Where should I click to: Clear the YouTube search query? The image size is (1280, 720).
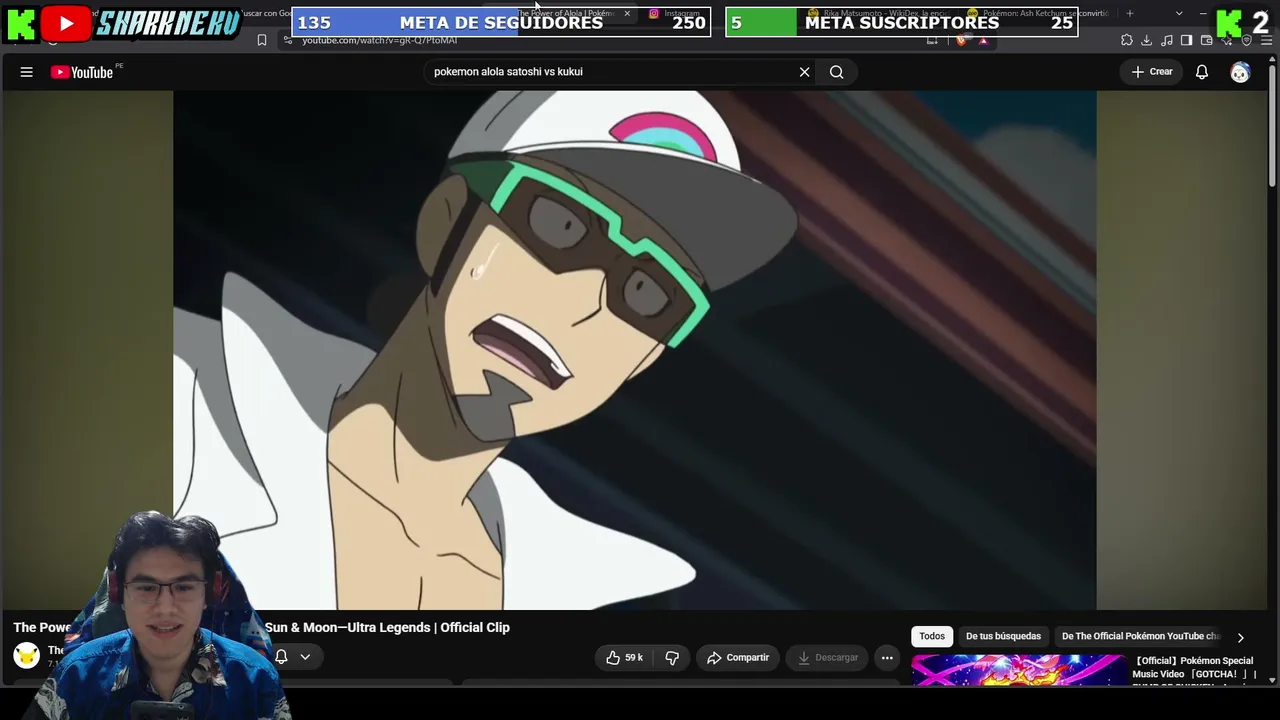tap(804, 72)
